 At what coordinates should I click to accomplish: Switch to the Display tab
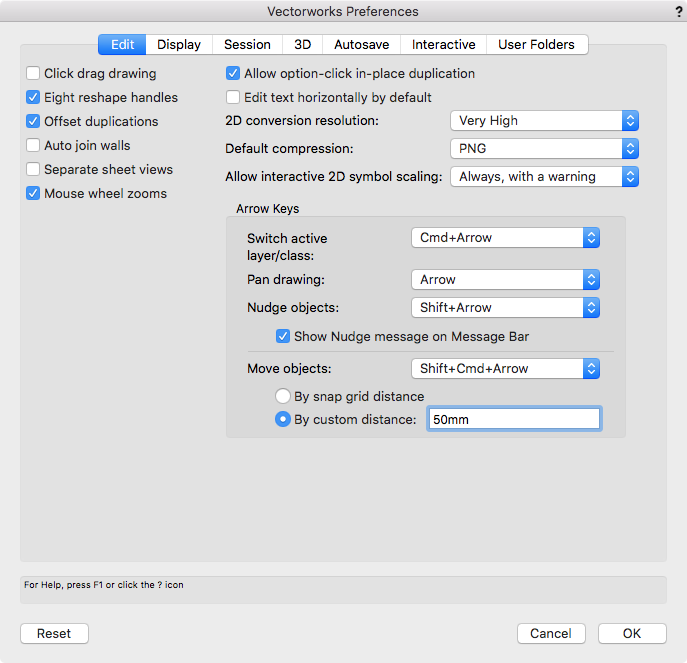(x=179, y=44)
